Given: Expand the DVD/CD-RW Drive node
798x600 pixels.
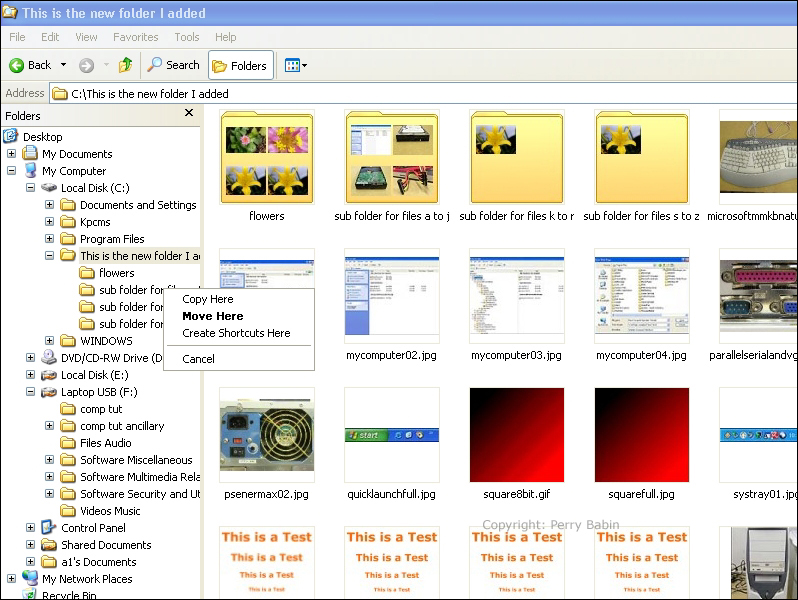Looking at the screenshot, I should click(31, 358).
